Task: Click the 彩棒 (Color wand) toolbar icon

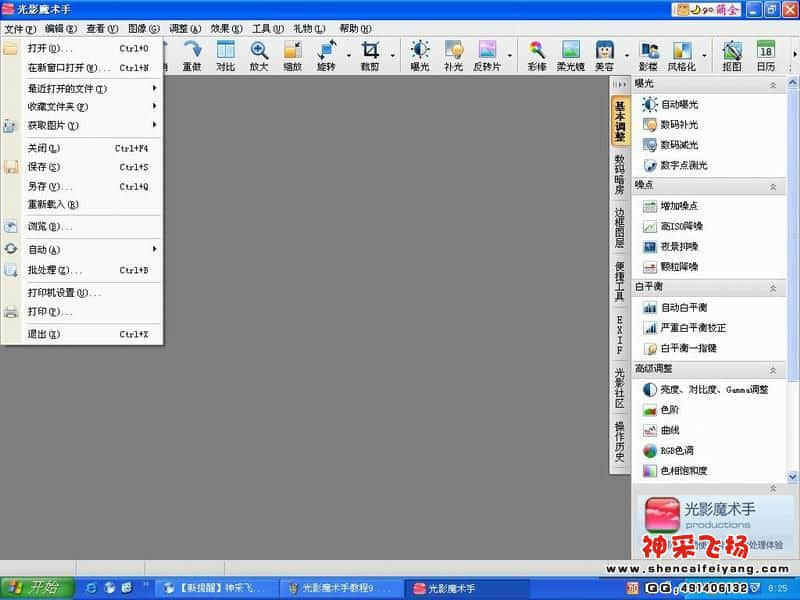Action: [x=537, y=51]
